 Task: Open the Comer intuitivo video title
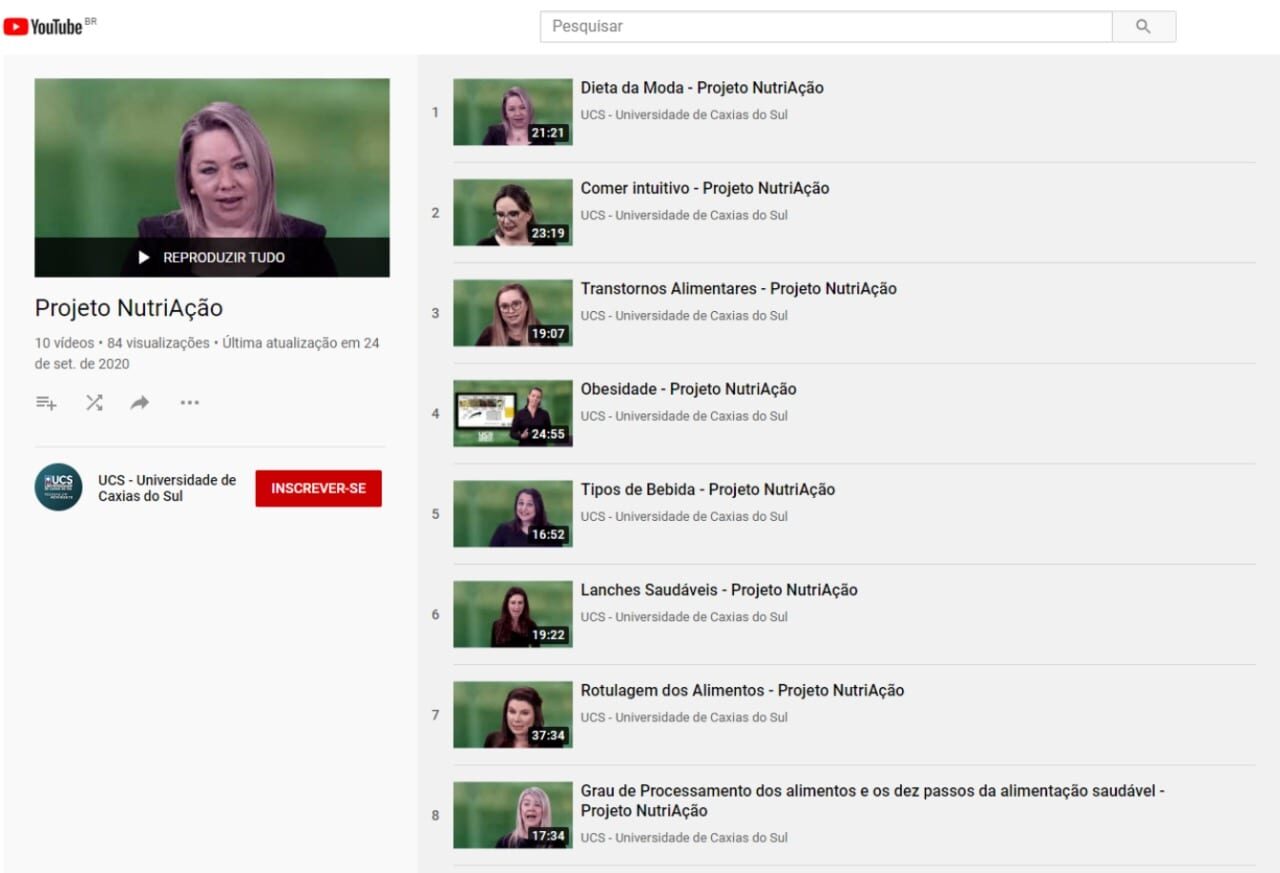click(705, 188)
